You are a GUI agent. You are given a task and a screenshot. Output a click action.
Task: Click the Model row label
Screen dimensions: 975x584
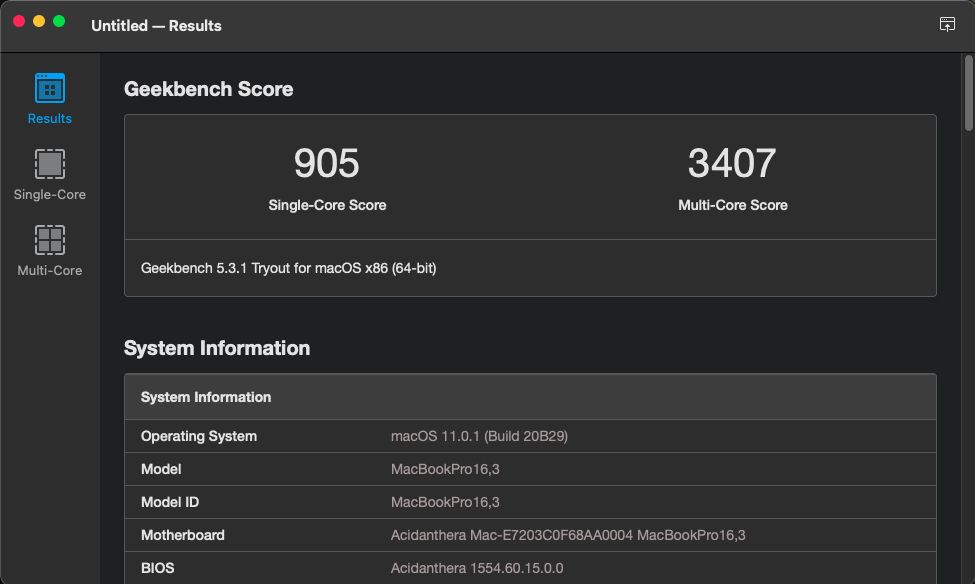[161, 469]
